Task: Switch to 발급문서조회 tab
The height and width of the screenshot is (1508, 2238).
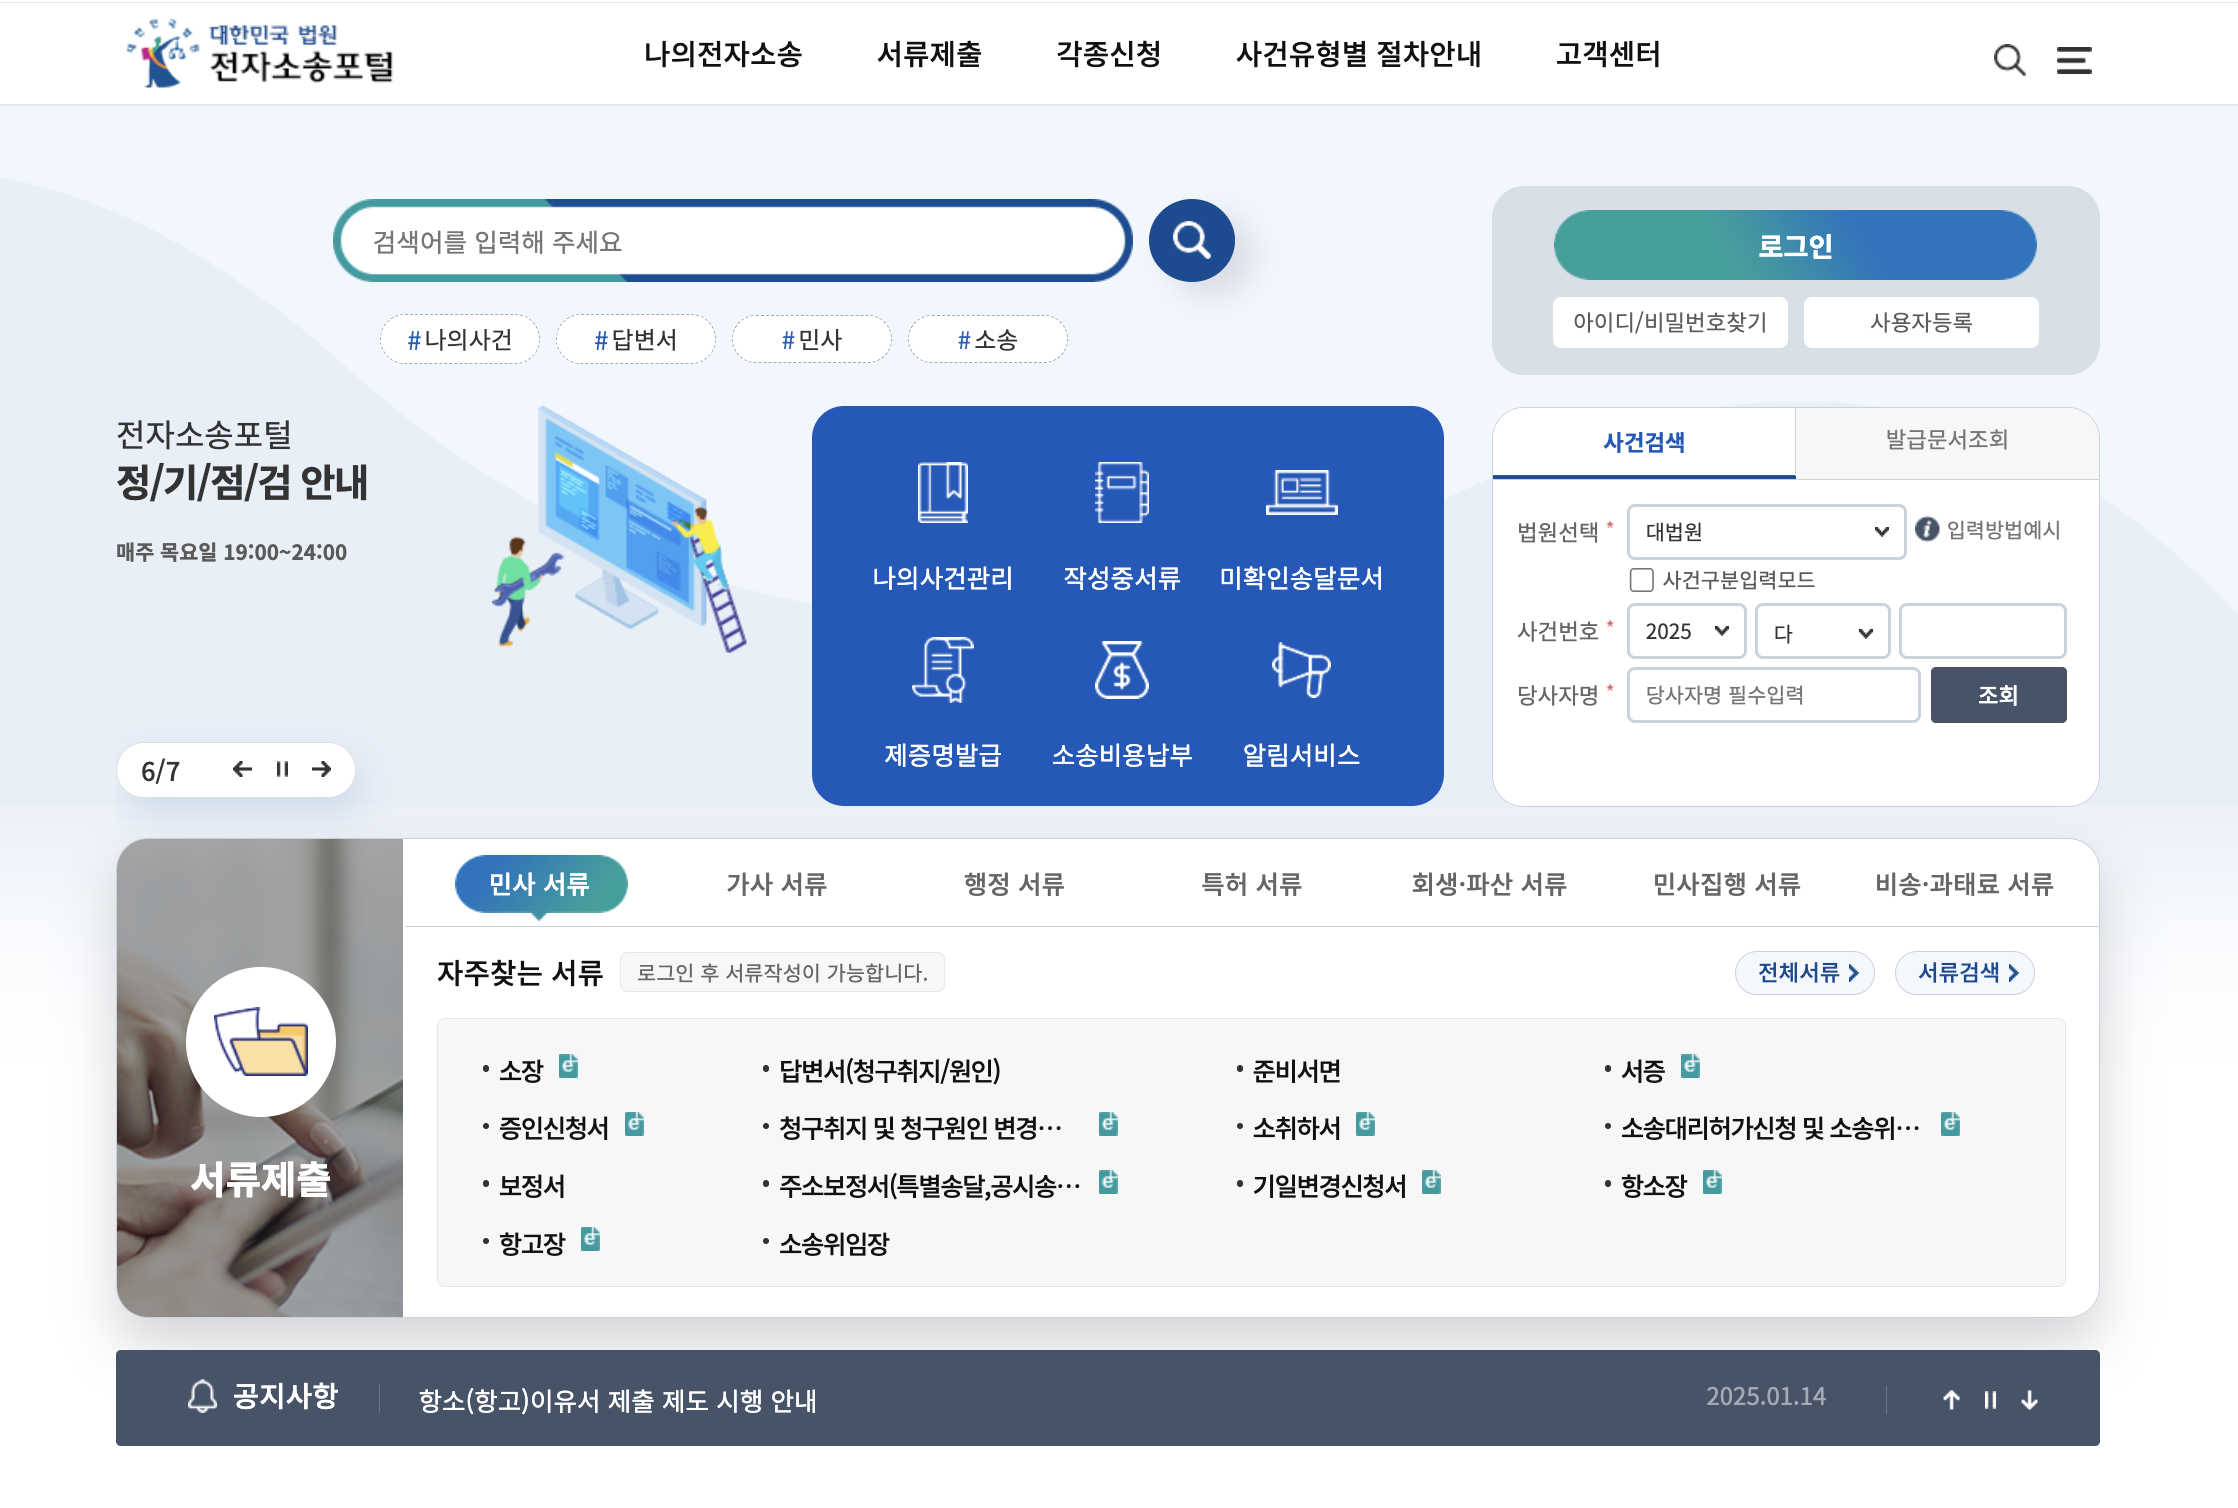Action: pos(1946,440)
